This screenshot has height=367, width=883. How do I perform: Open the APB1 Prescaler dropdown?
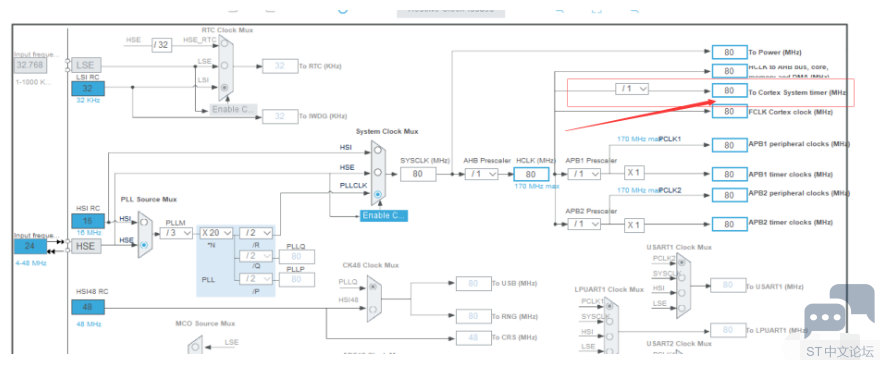[584, 174]
